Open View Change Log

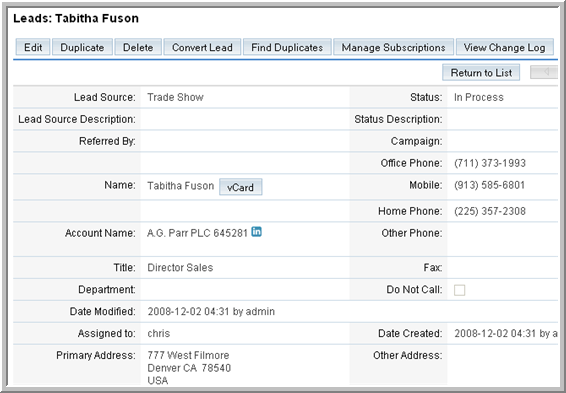click(505, 47)
